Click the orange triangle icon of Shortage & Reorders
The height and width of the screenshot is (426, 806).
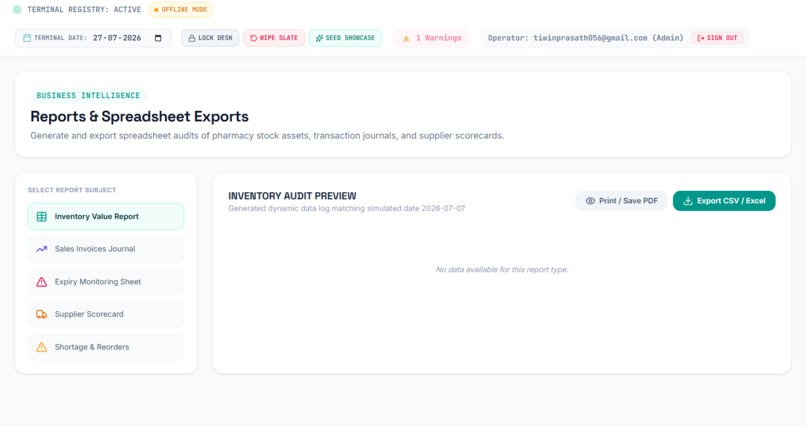(42, 347)
